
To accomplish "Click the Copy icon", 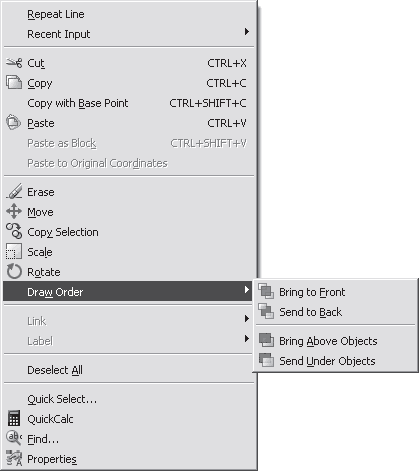I will tap(14, 83).
